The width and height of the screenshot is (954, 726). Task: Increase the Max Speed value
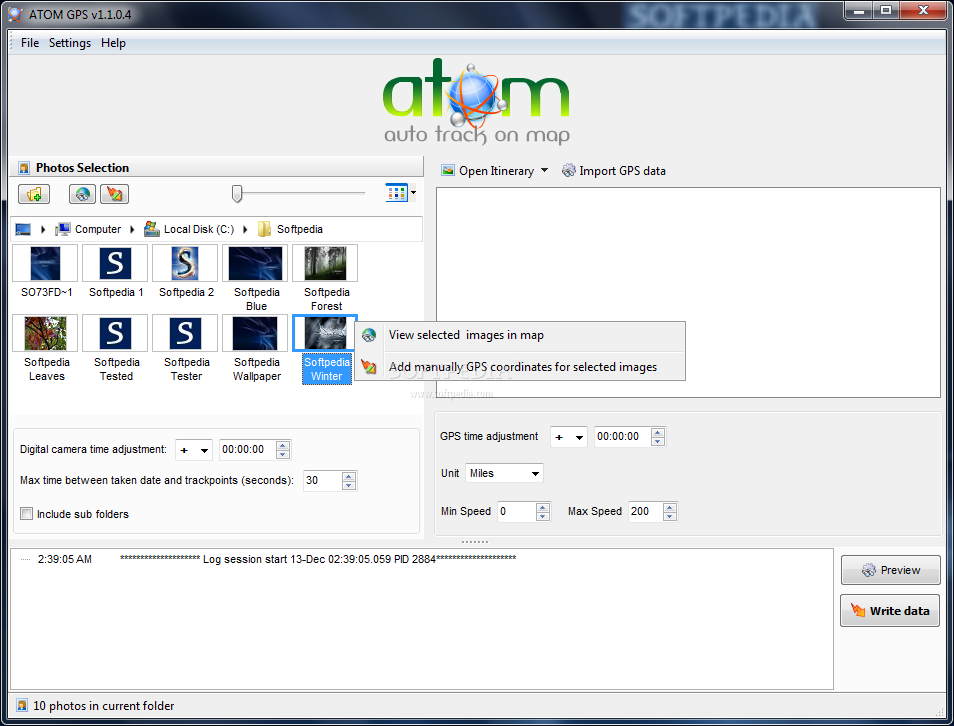tap(670, 508)
